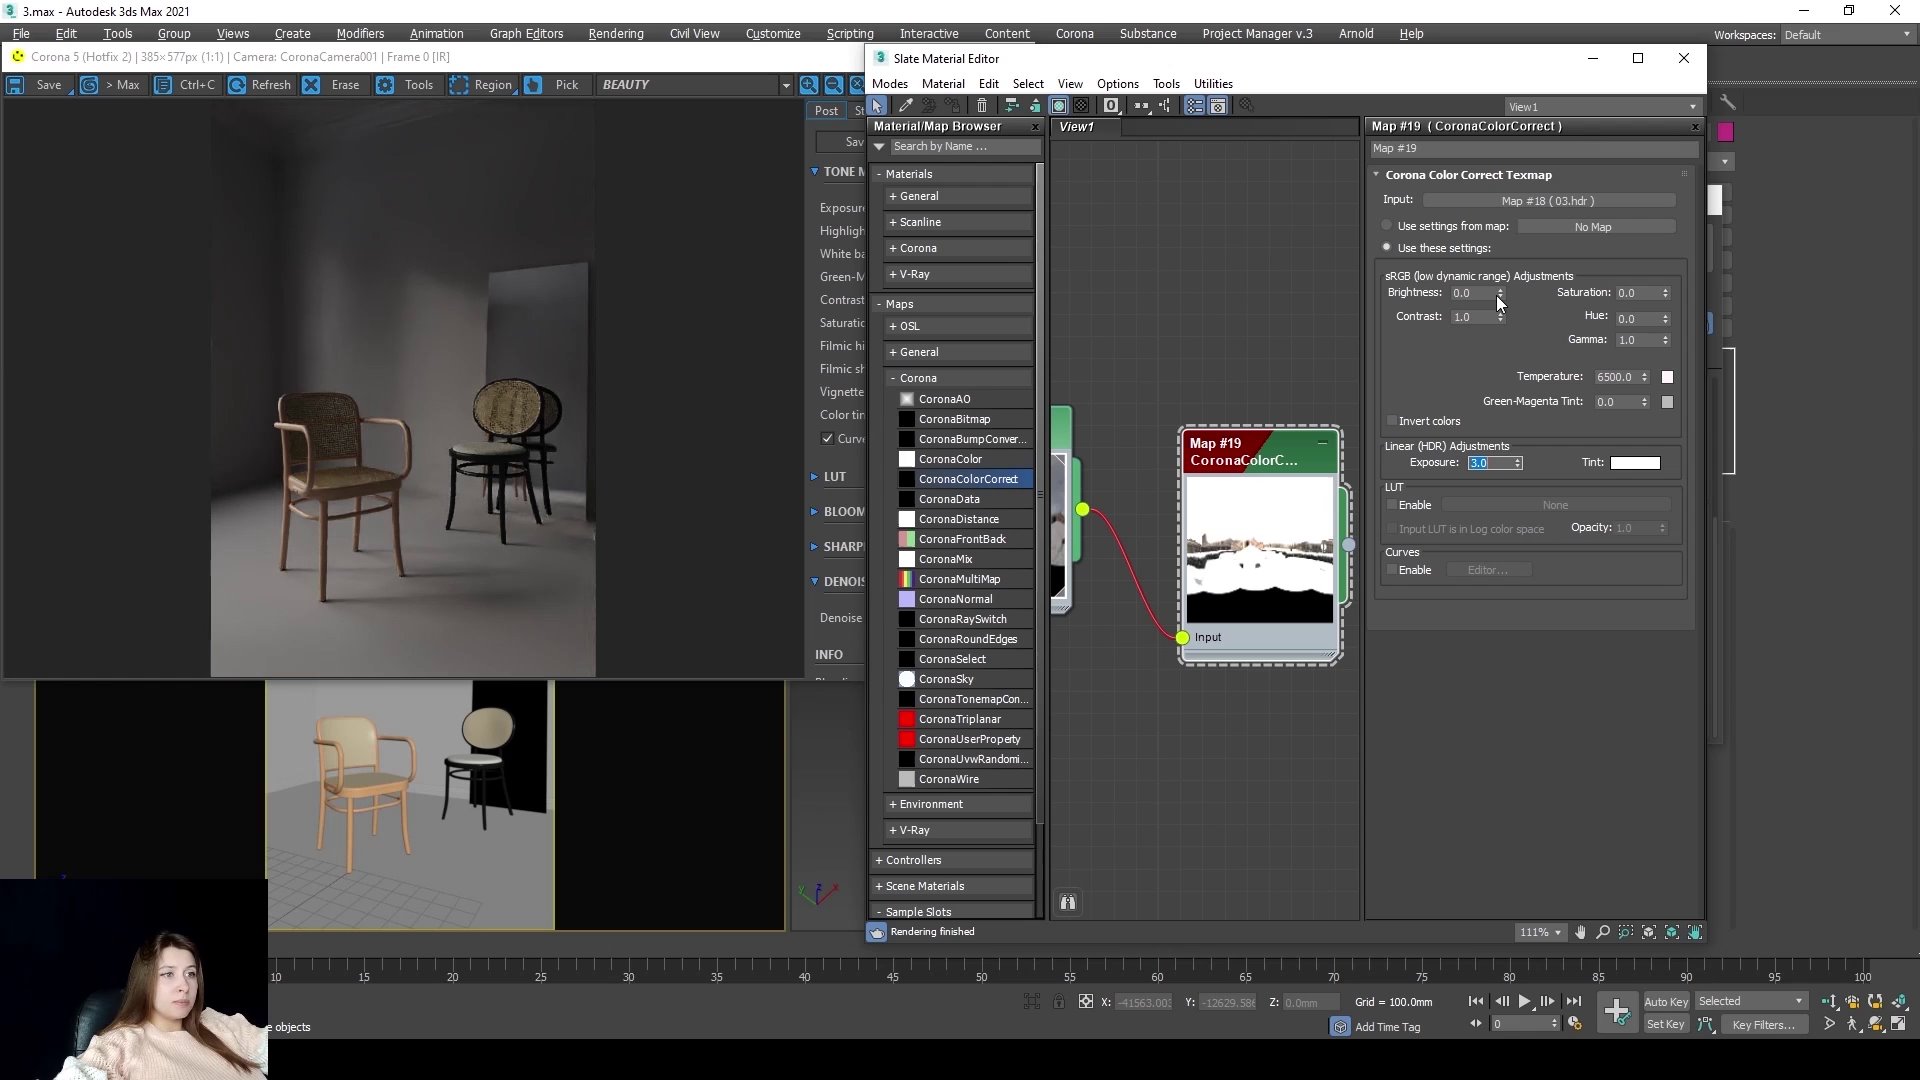Click the Zoom magnifier tool in Slate navigator
Viewport: 1920px width, 1080px height.
click(x=1603, y=932)
